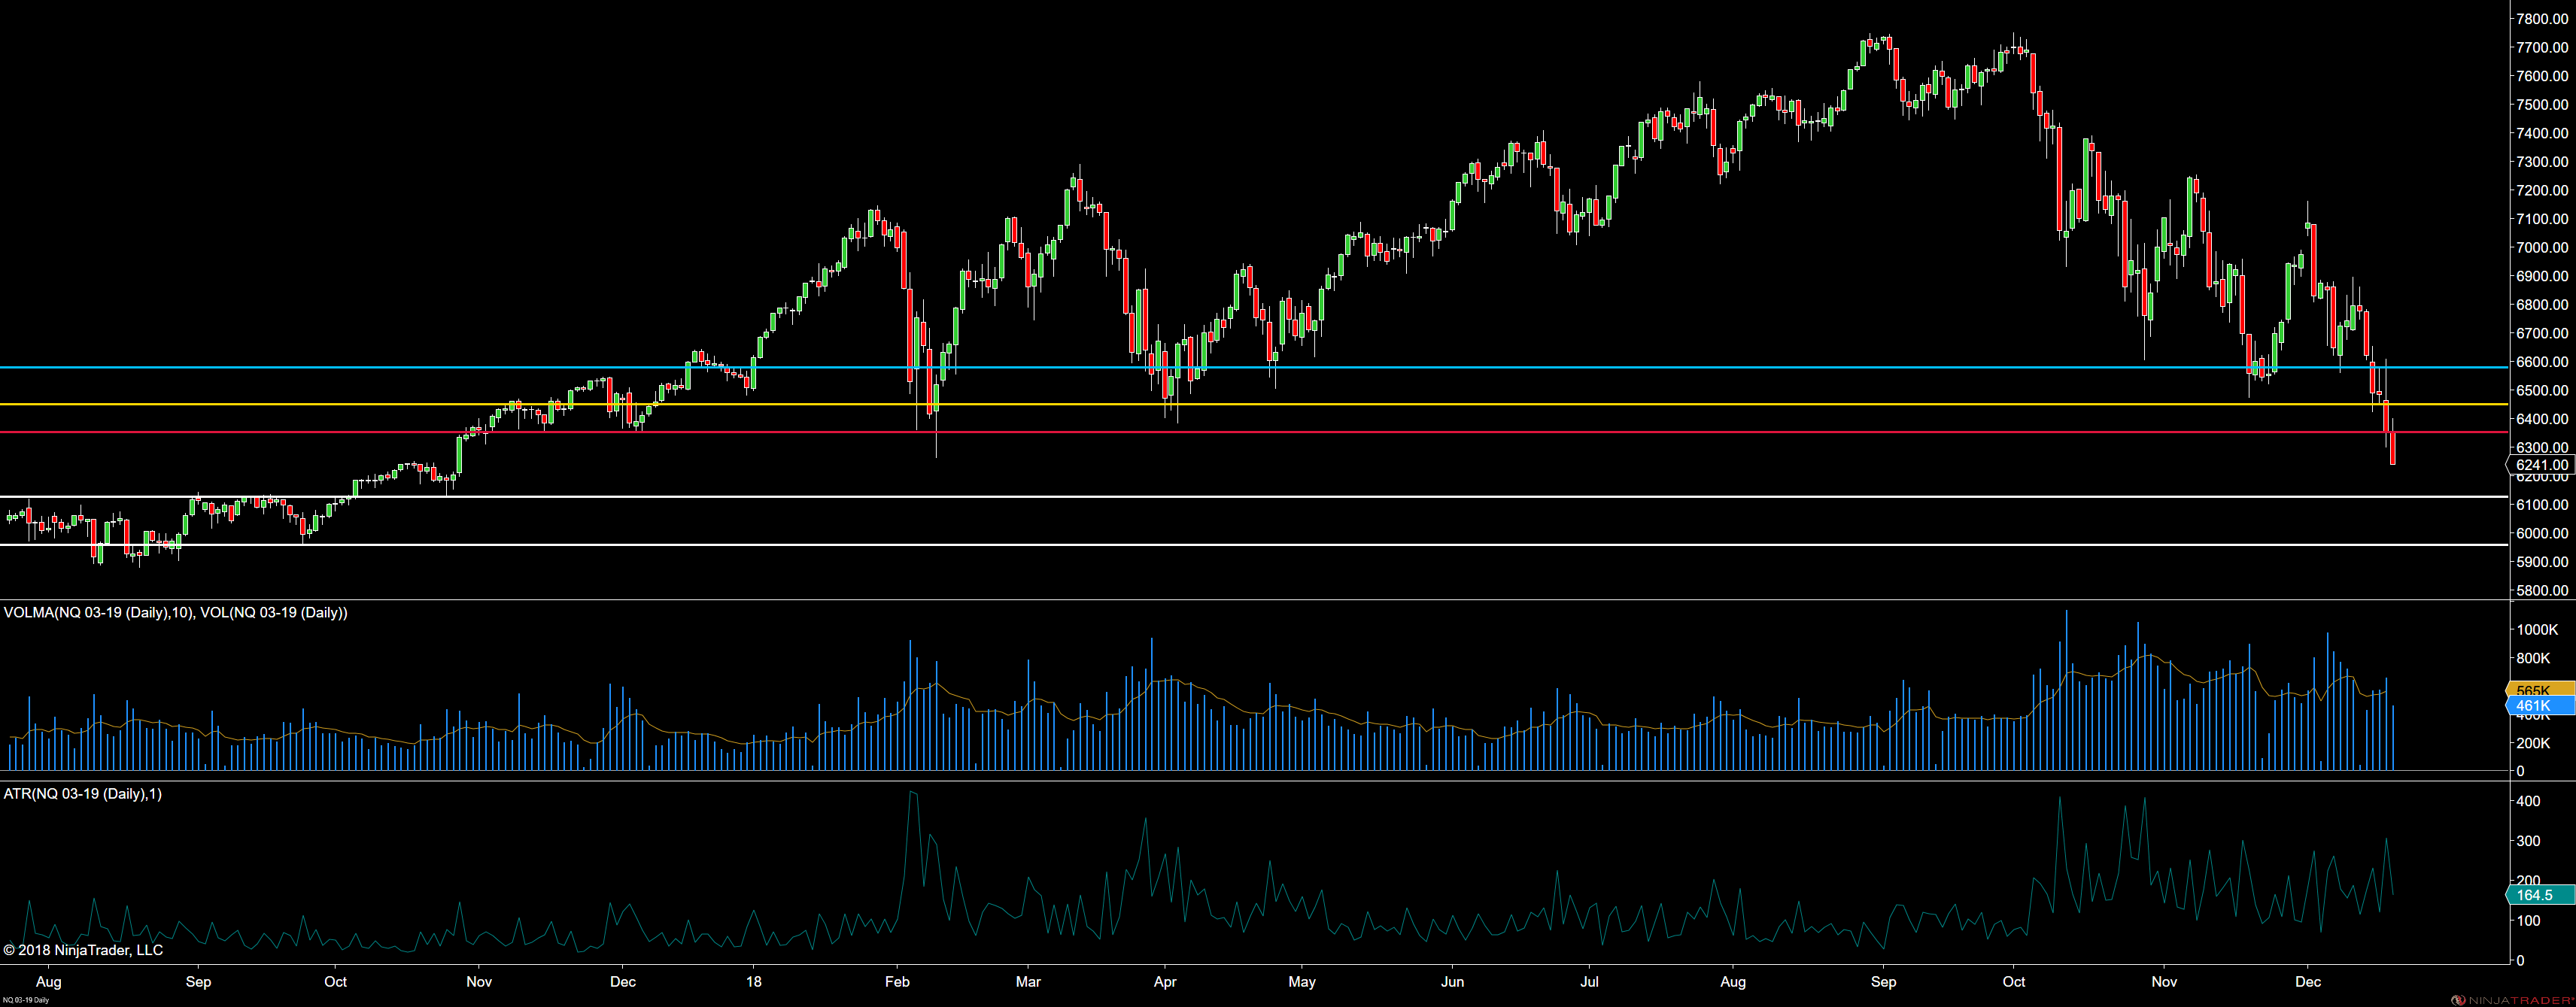Click the 7100.00 price axis label

click(2542, 218)
